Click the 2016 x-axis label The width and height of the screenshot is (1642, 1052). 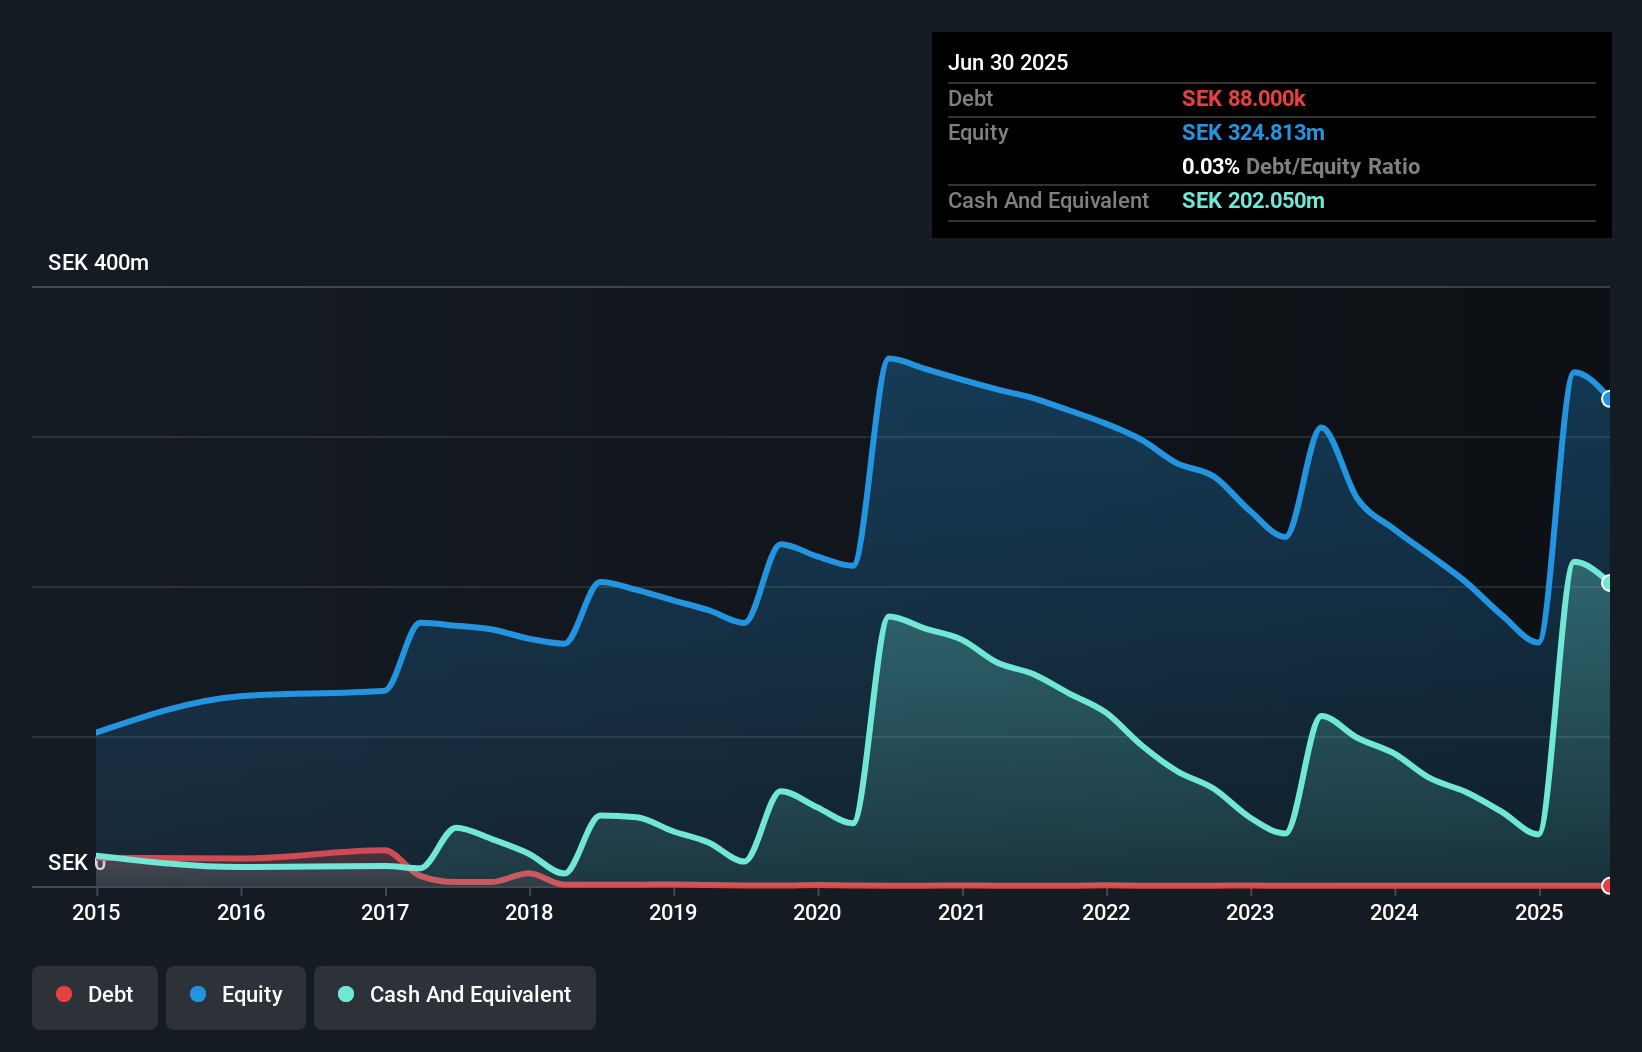(x=241, y=912)
